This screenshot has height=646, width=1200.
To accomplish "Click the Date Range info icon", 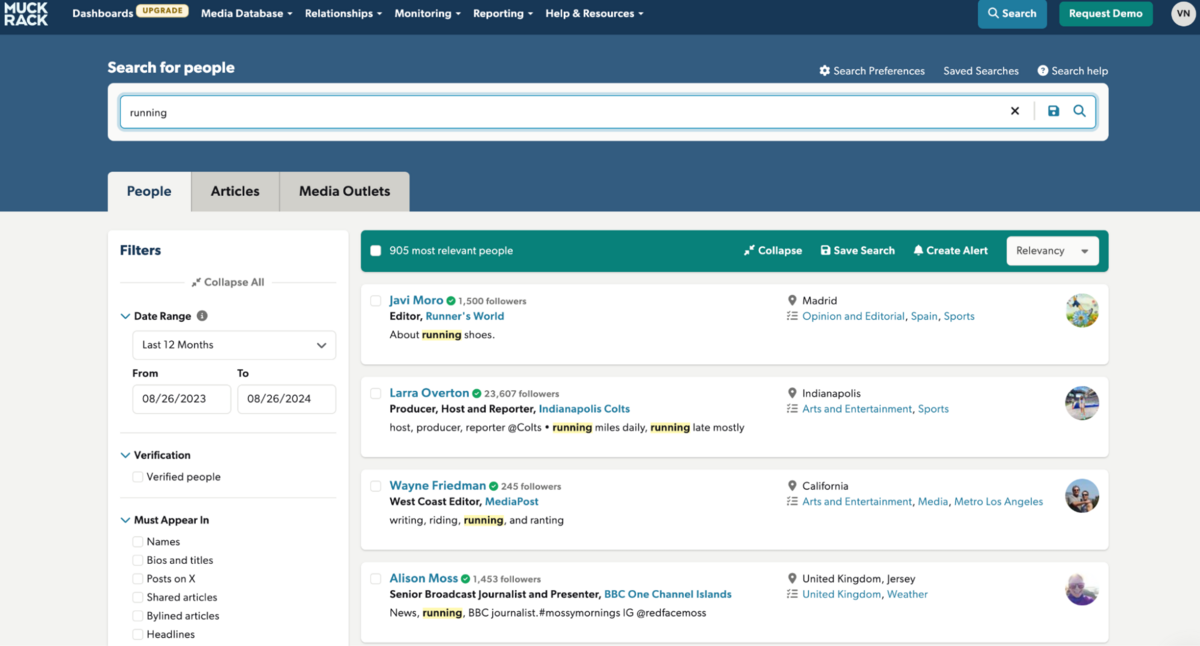I will [x=202, y=316].
